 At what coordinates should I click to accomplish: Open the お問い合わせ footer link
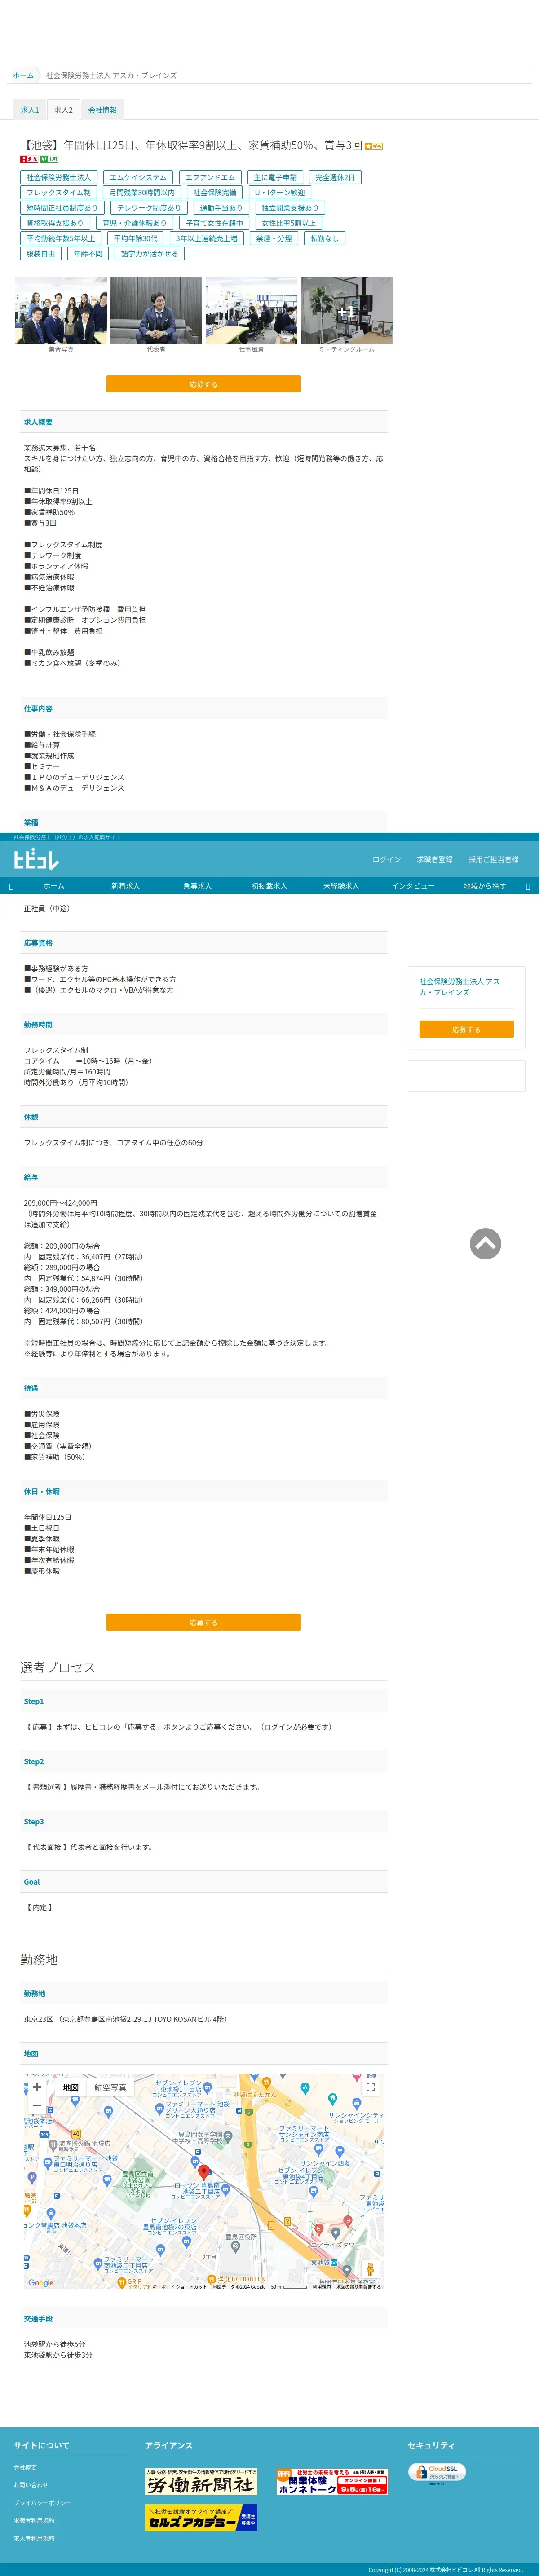pyautogui.click(x=31, y=2485)
